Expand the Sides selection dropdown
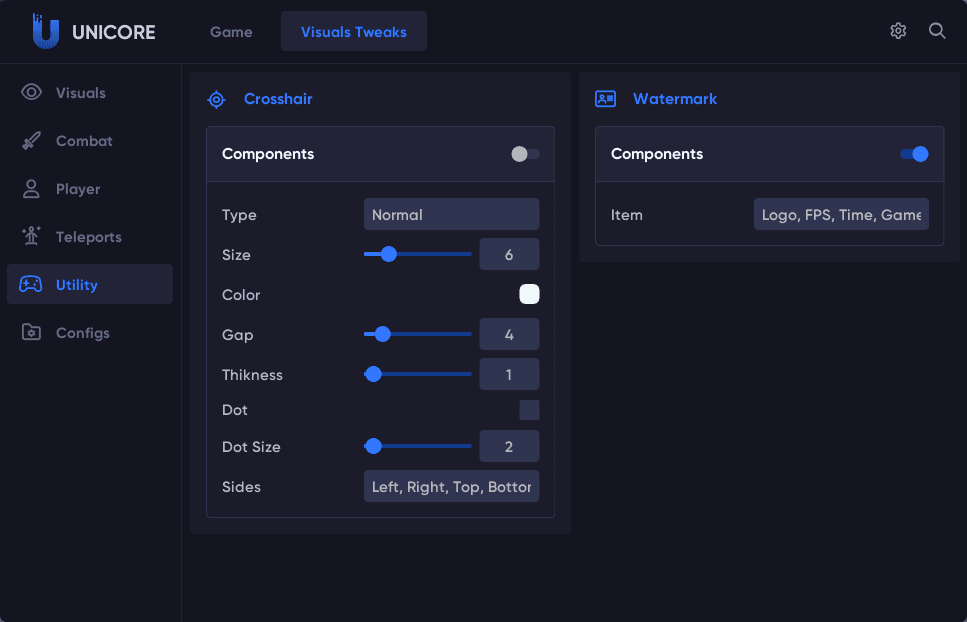 point(451,487)
